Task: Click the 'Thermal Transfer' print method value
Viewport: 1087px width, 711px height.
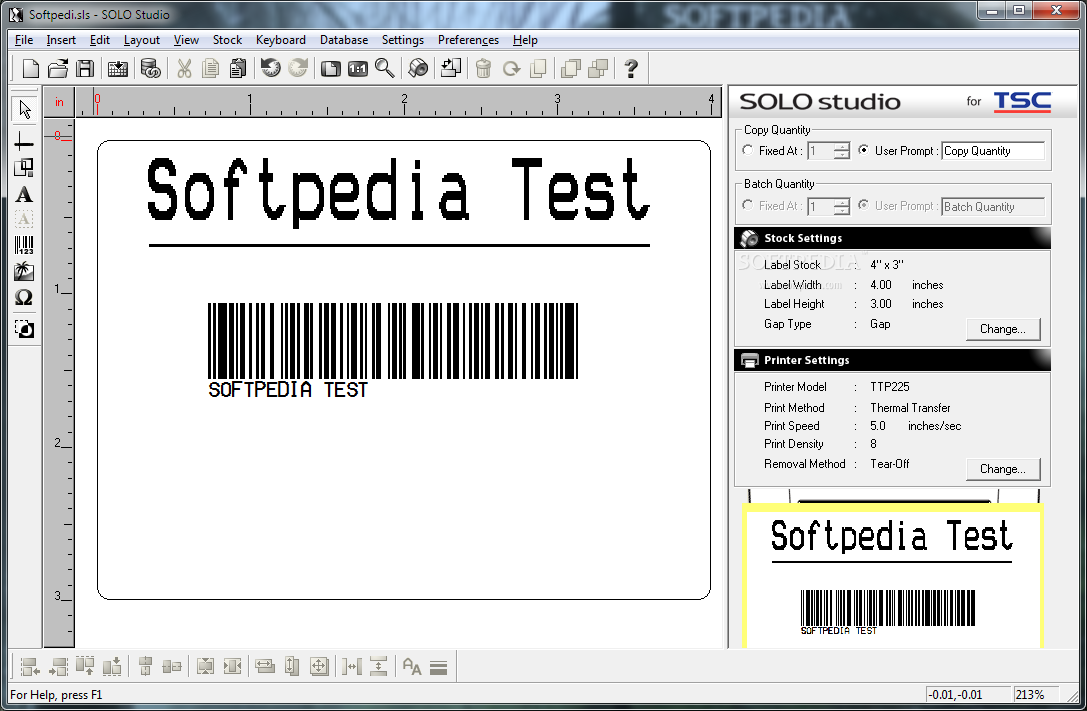Action: point(910,407)
